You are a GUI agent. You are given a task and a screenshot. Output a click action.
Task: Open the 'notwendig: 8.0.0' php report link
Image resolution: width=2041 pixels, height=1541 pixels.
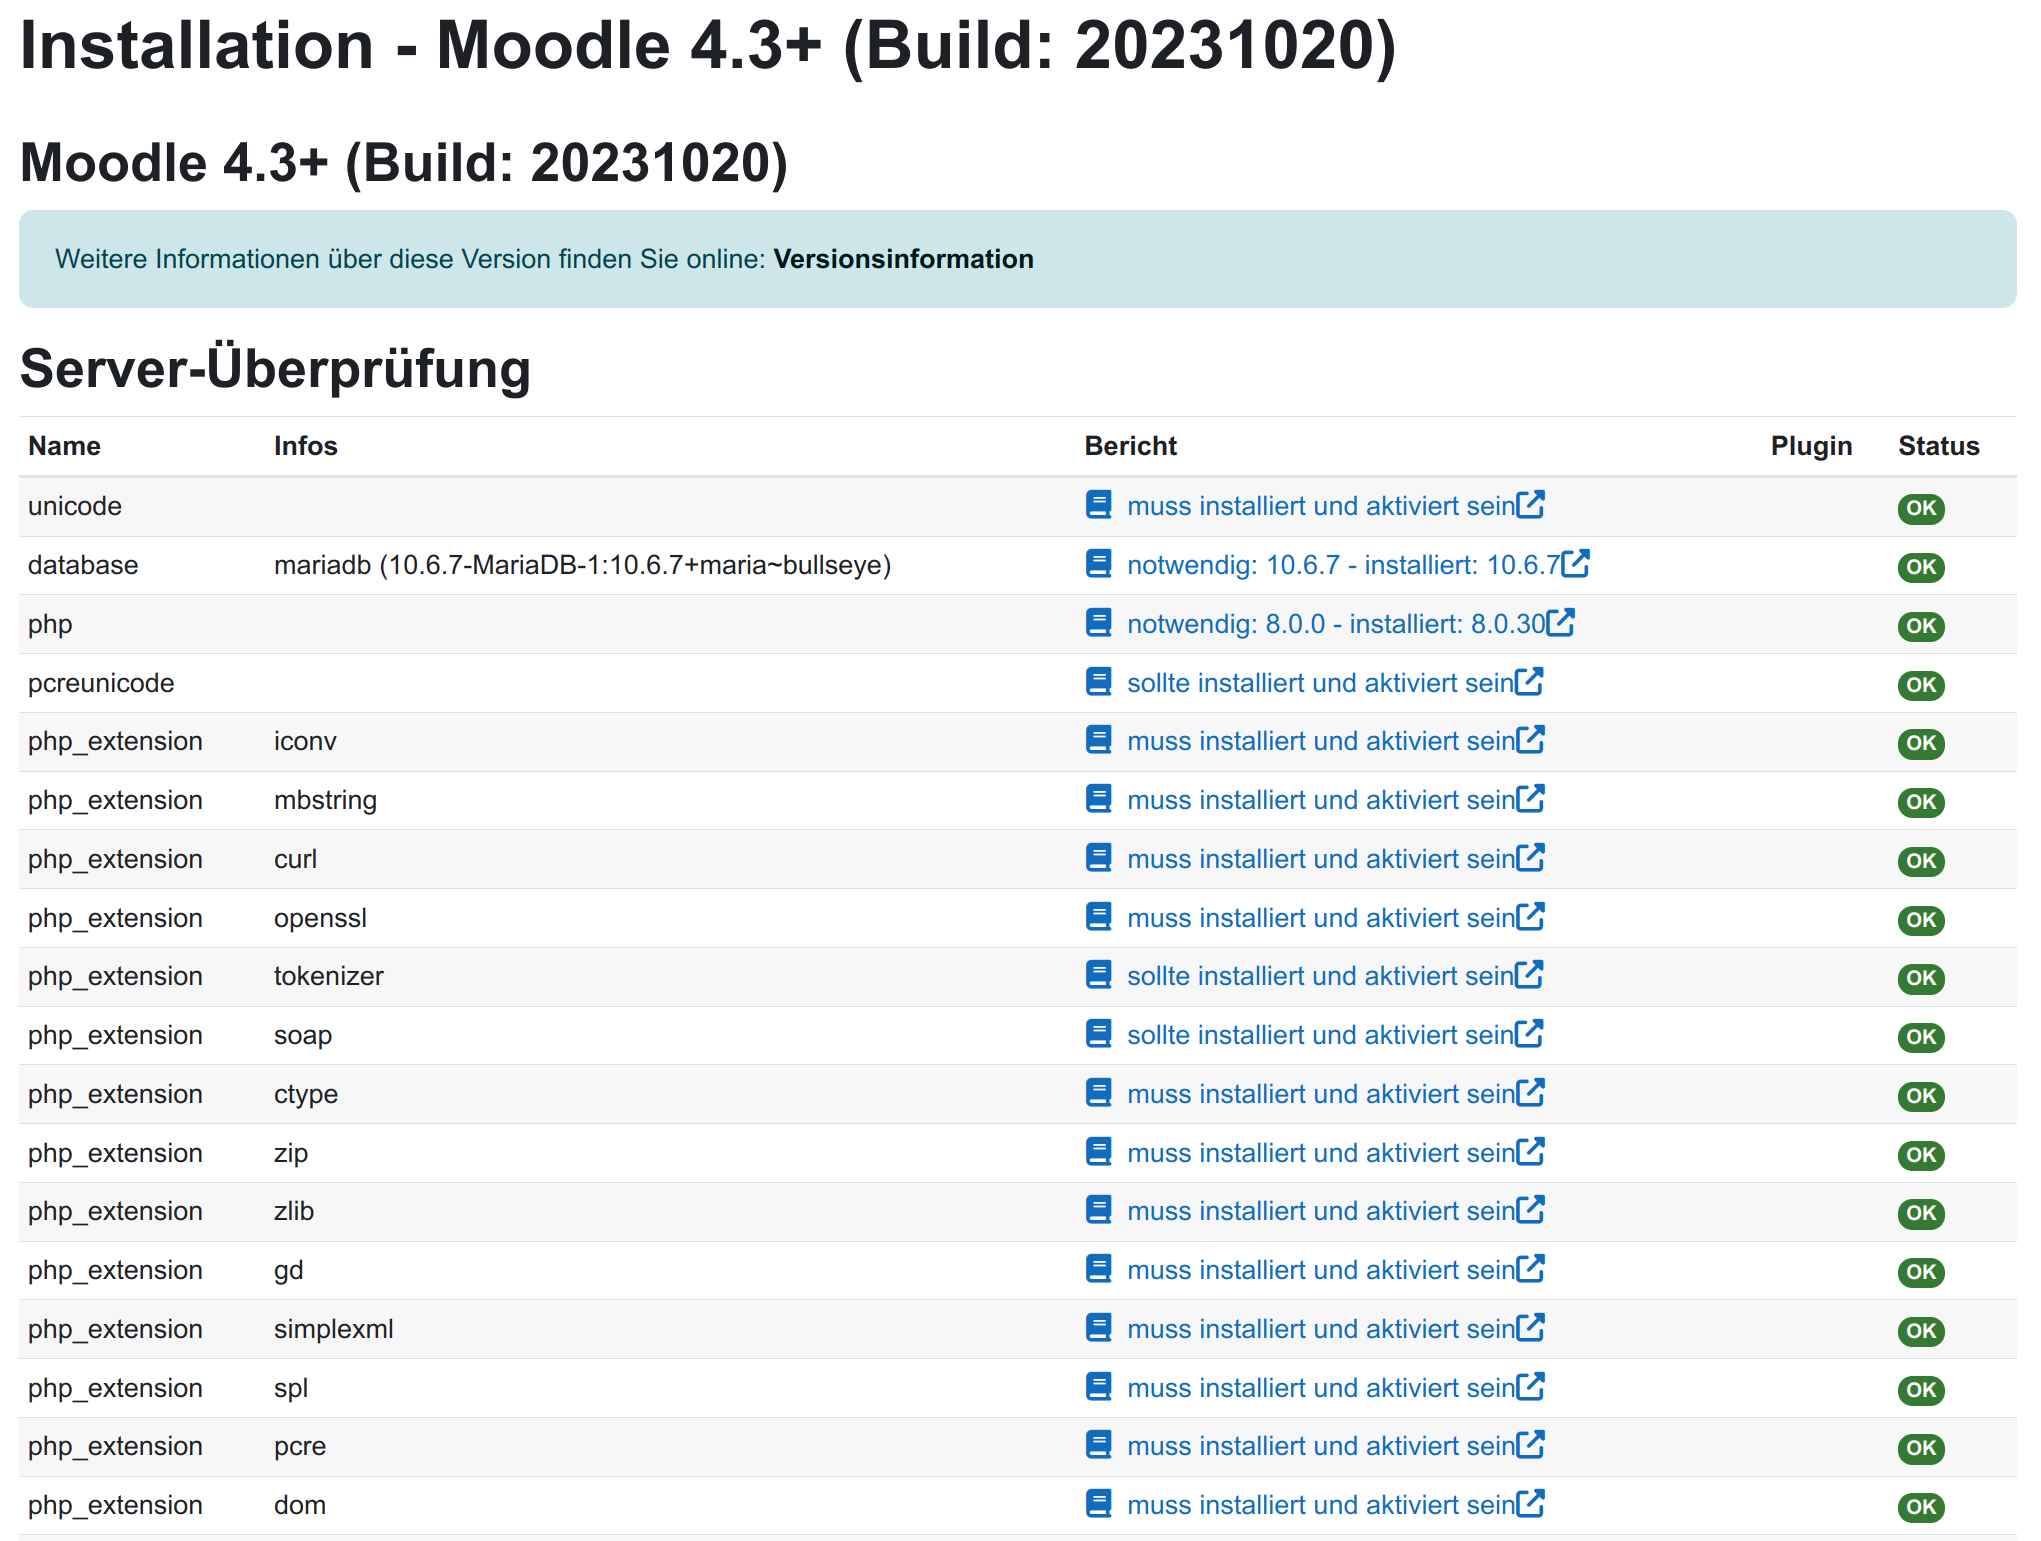pyautogui.click(x=1335, y=624)
